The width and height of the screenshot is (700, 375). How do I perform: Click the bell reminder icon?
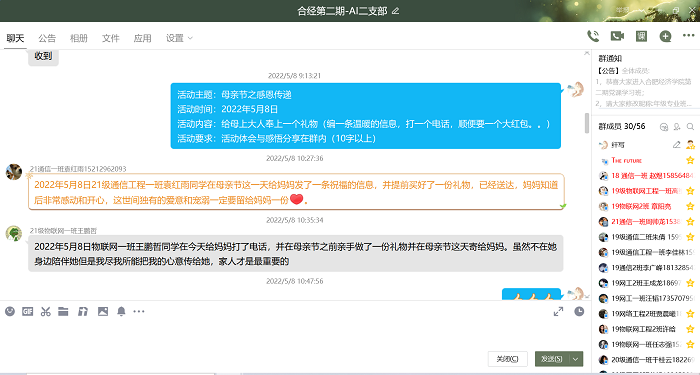121,311
